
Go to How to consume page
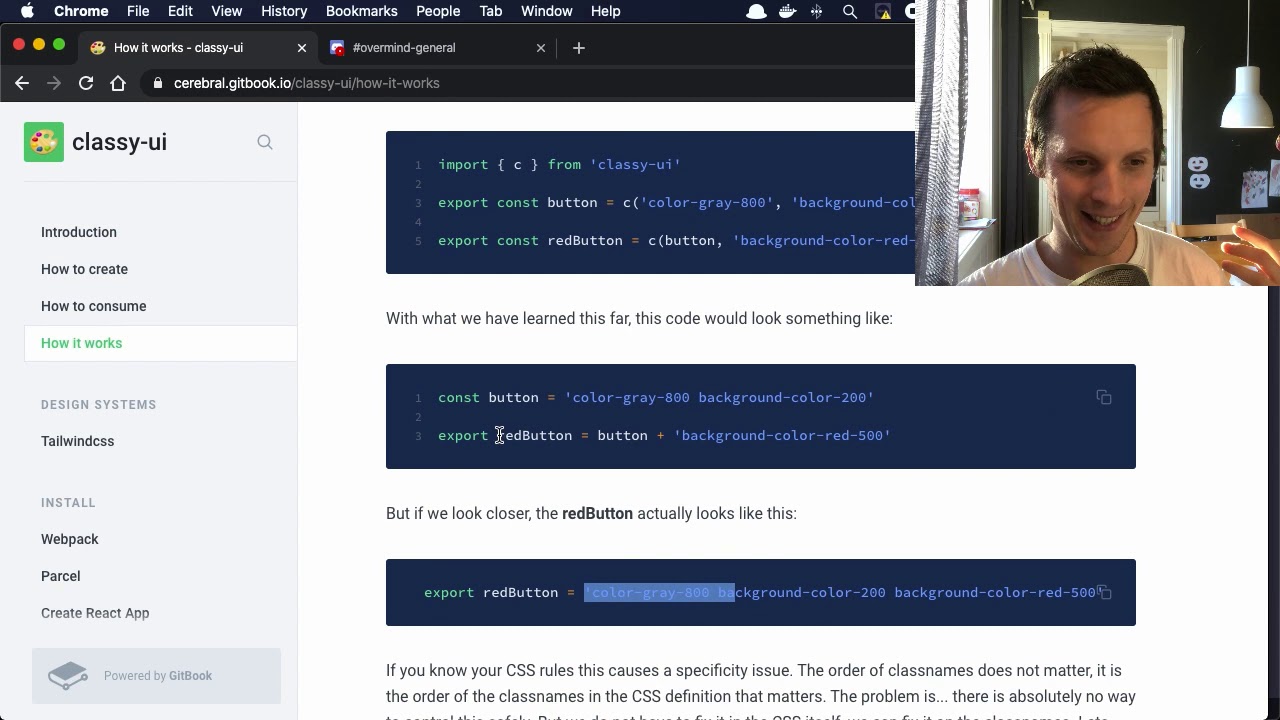(94, 306)
